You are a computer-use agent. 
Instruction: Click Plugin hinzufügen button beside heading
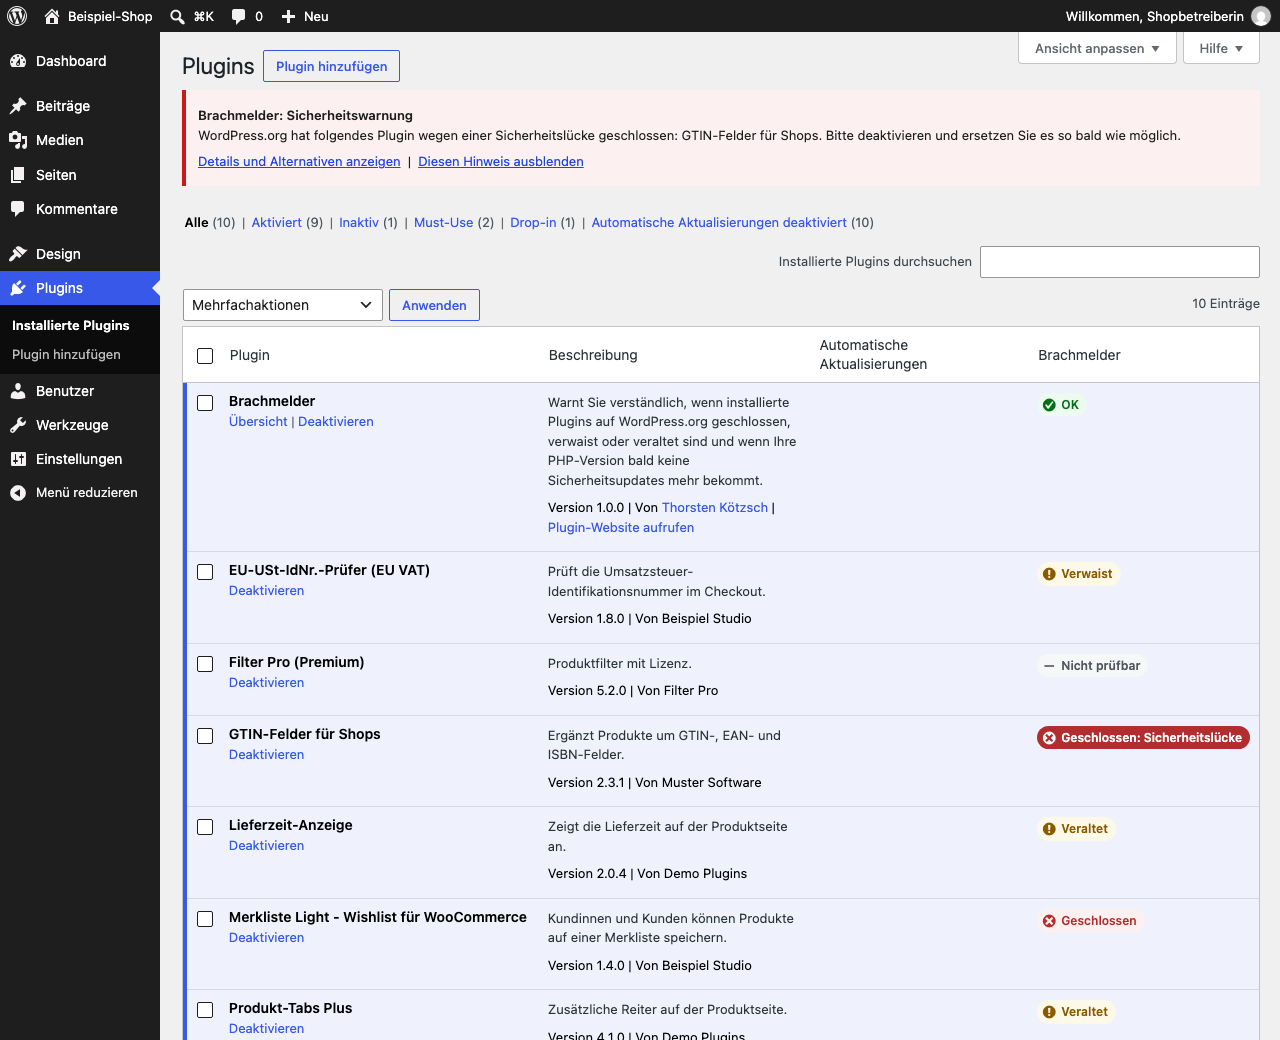pyautogui.click(x=331, y=66)
